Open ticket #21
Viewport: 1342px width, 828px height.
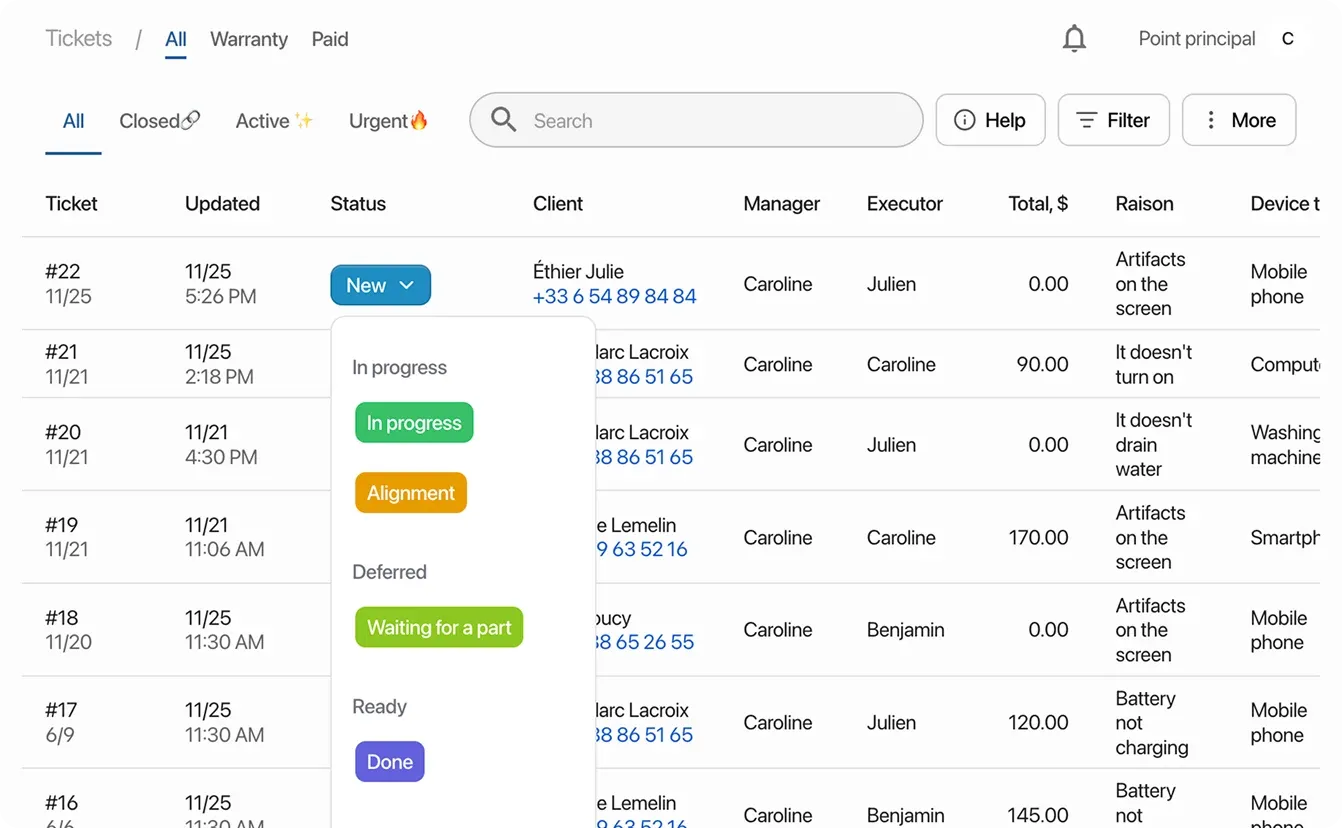coord(61,352)
